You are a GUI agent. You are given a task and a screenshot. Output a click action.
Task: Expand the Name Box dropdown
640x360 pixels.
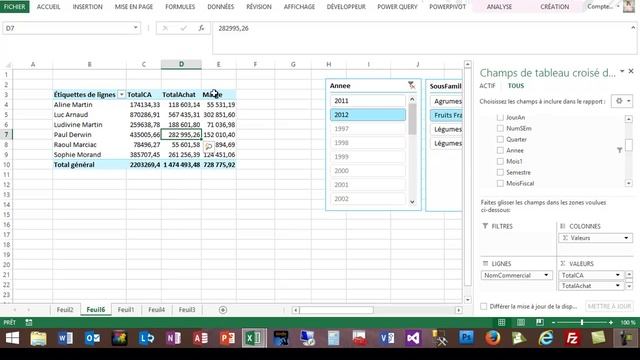pos(136,28)
